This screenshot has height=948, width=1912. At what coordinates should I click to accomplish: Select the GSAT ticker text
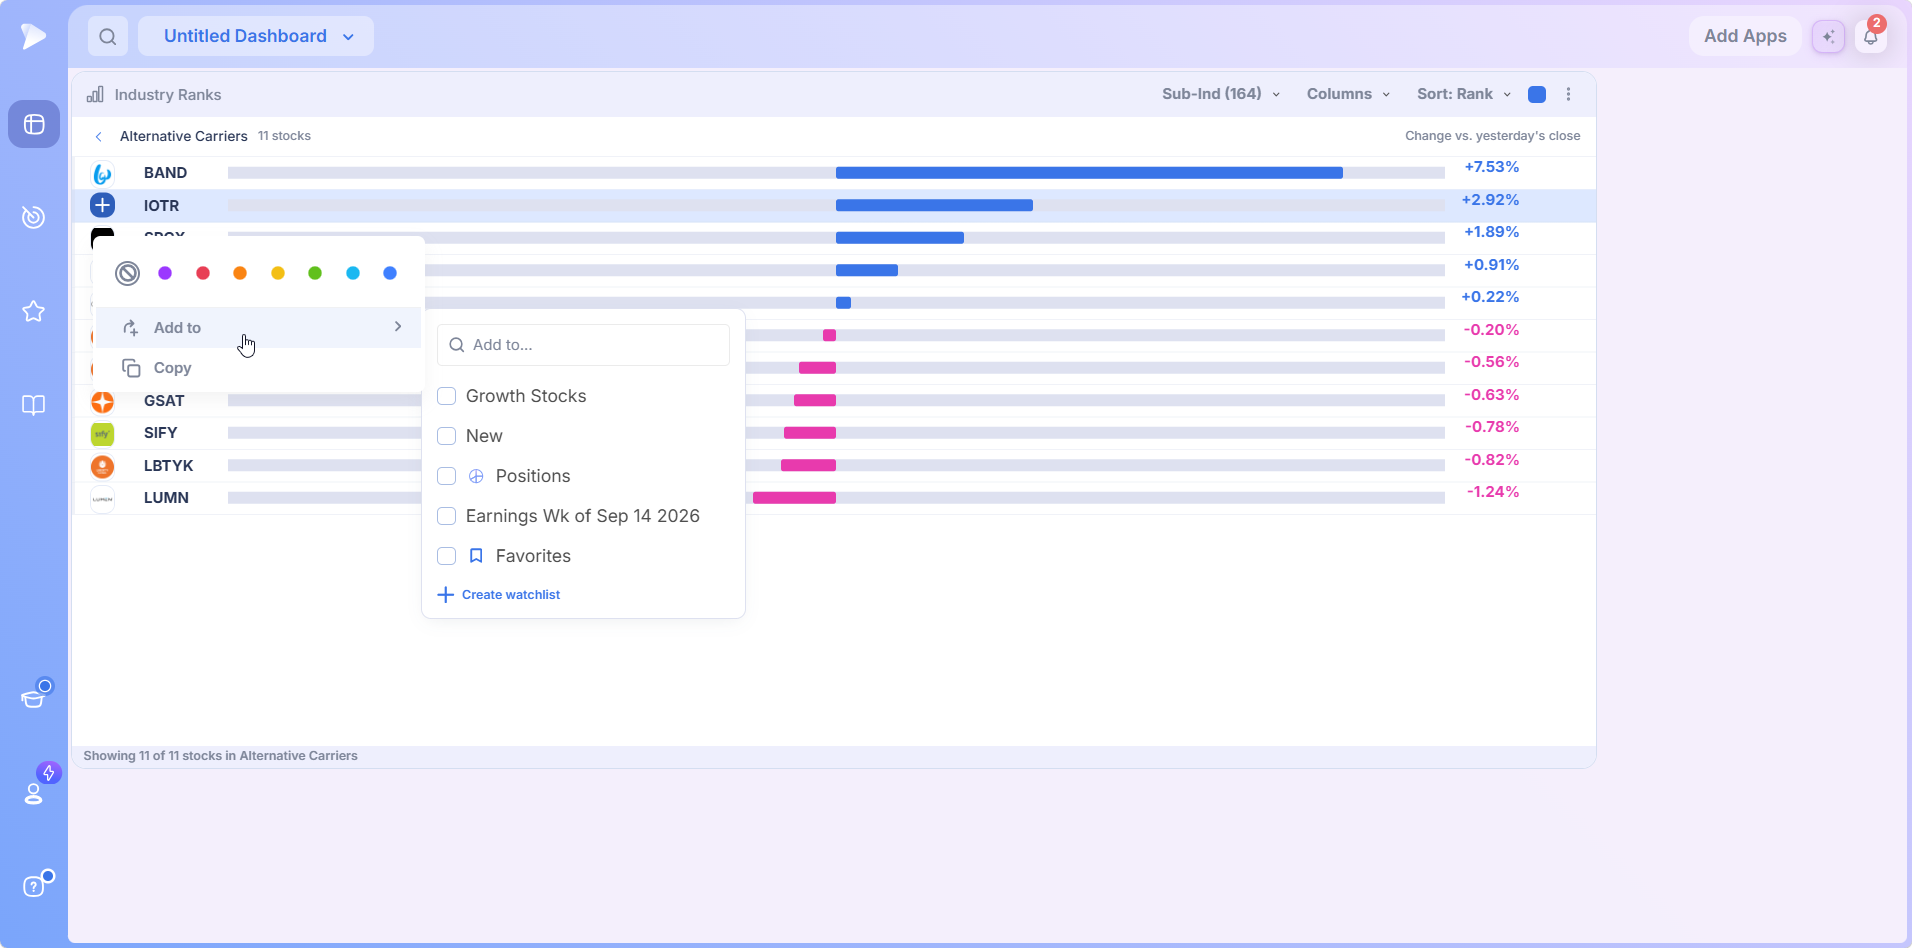tap(164, 401)
